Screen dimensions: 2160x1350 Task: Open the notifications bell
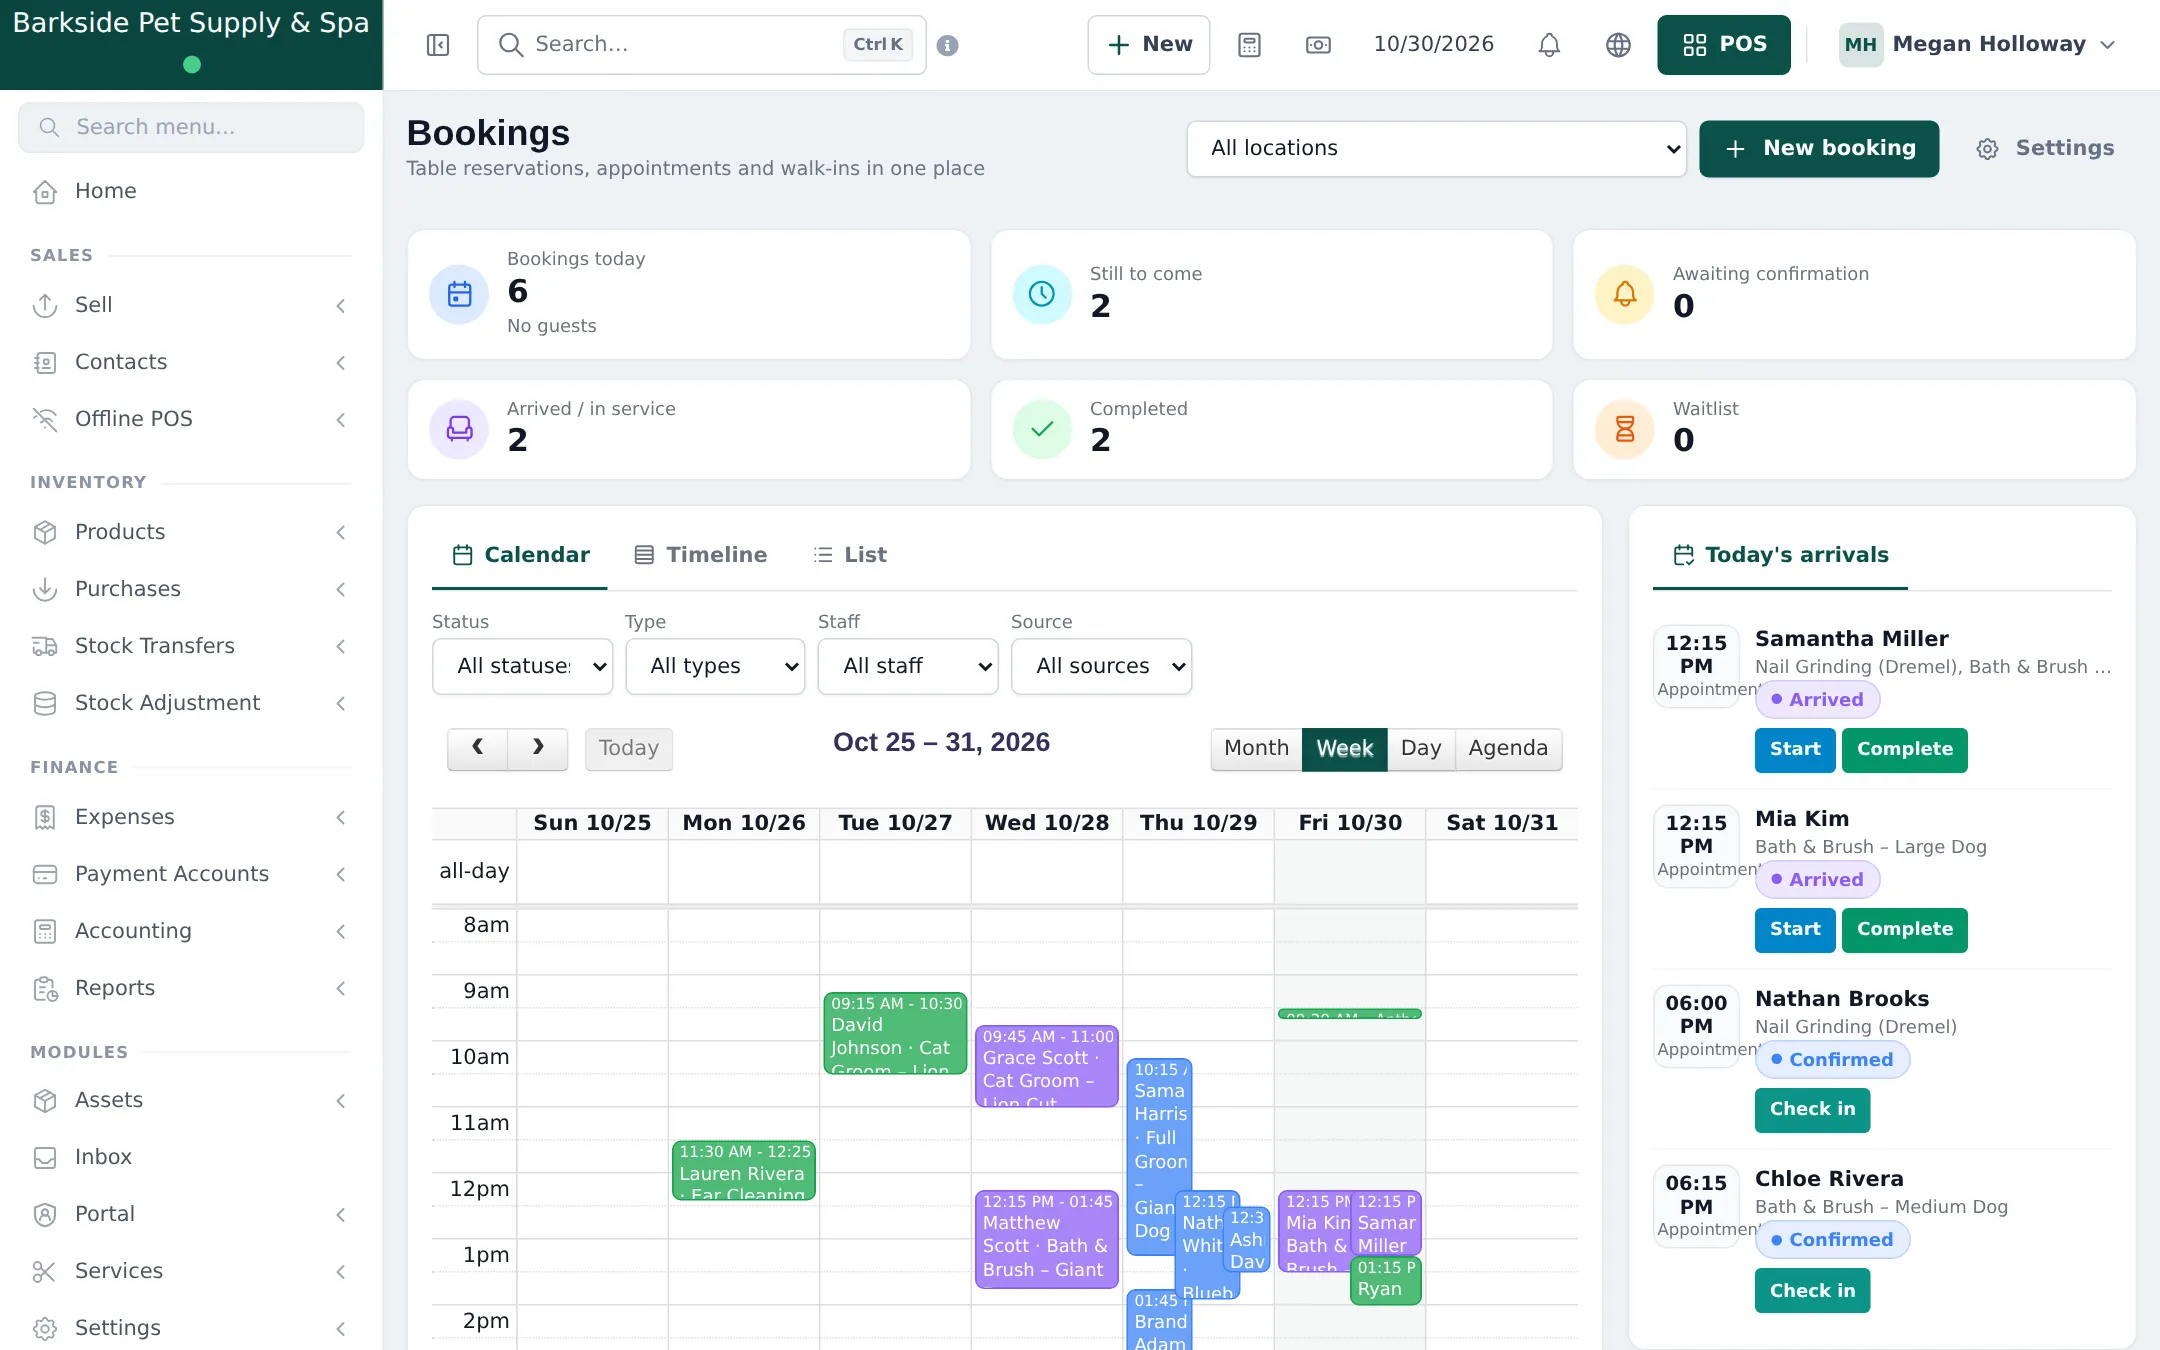(1549, 45)
